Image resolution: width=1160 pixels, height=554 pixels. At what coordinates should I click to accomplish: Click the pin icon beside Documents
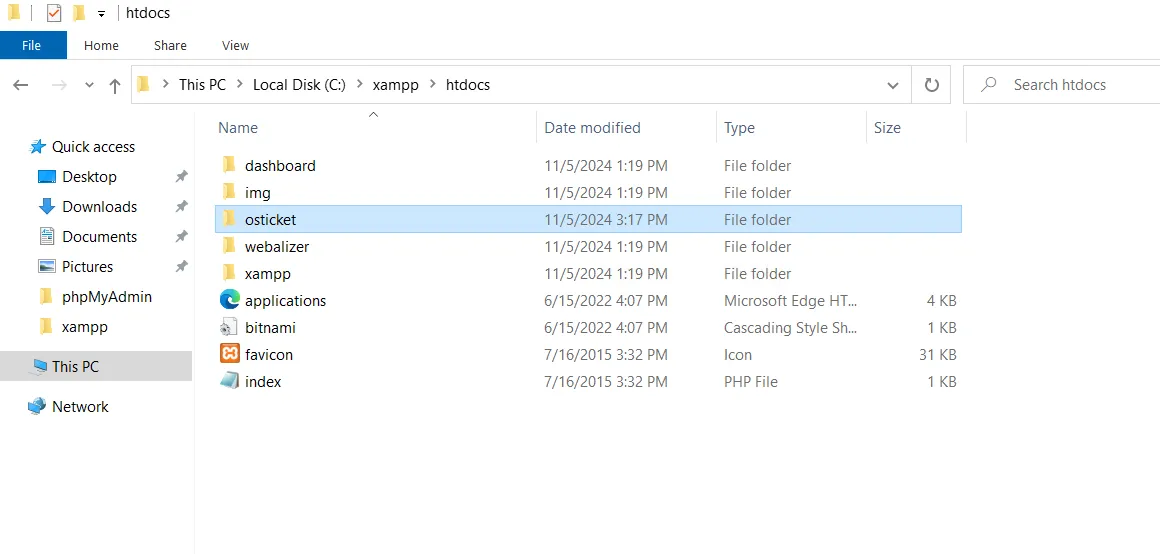tap(181, 237)
